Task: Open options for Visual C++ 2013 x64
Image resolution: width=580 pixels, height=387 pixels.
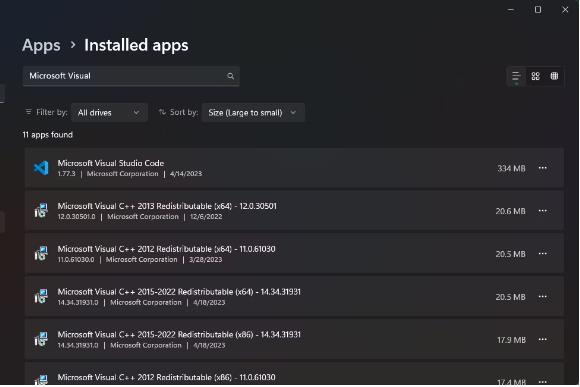Action: (x=543, y=211)
